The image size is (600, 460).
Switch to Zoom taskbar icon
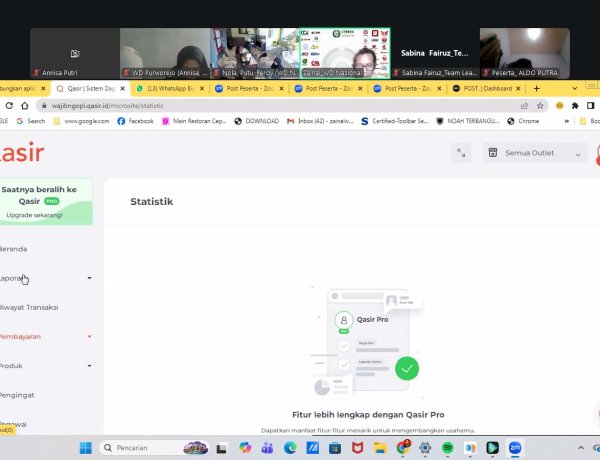pyautogui.click(x=515, y=448)
